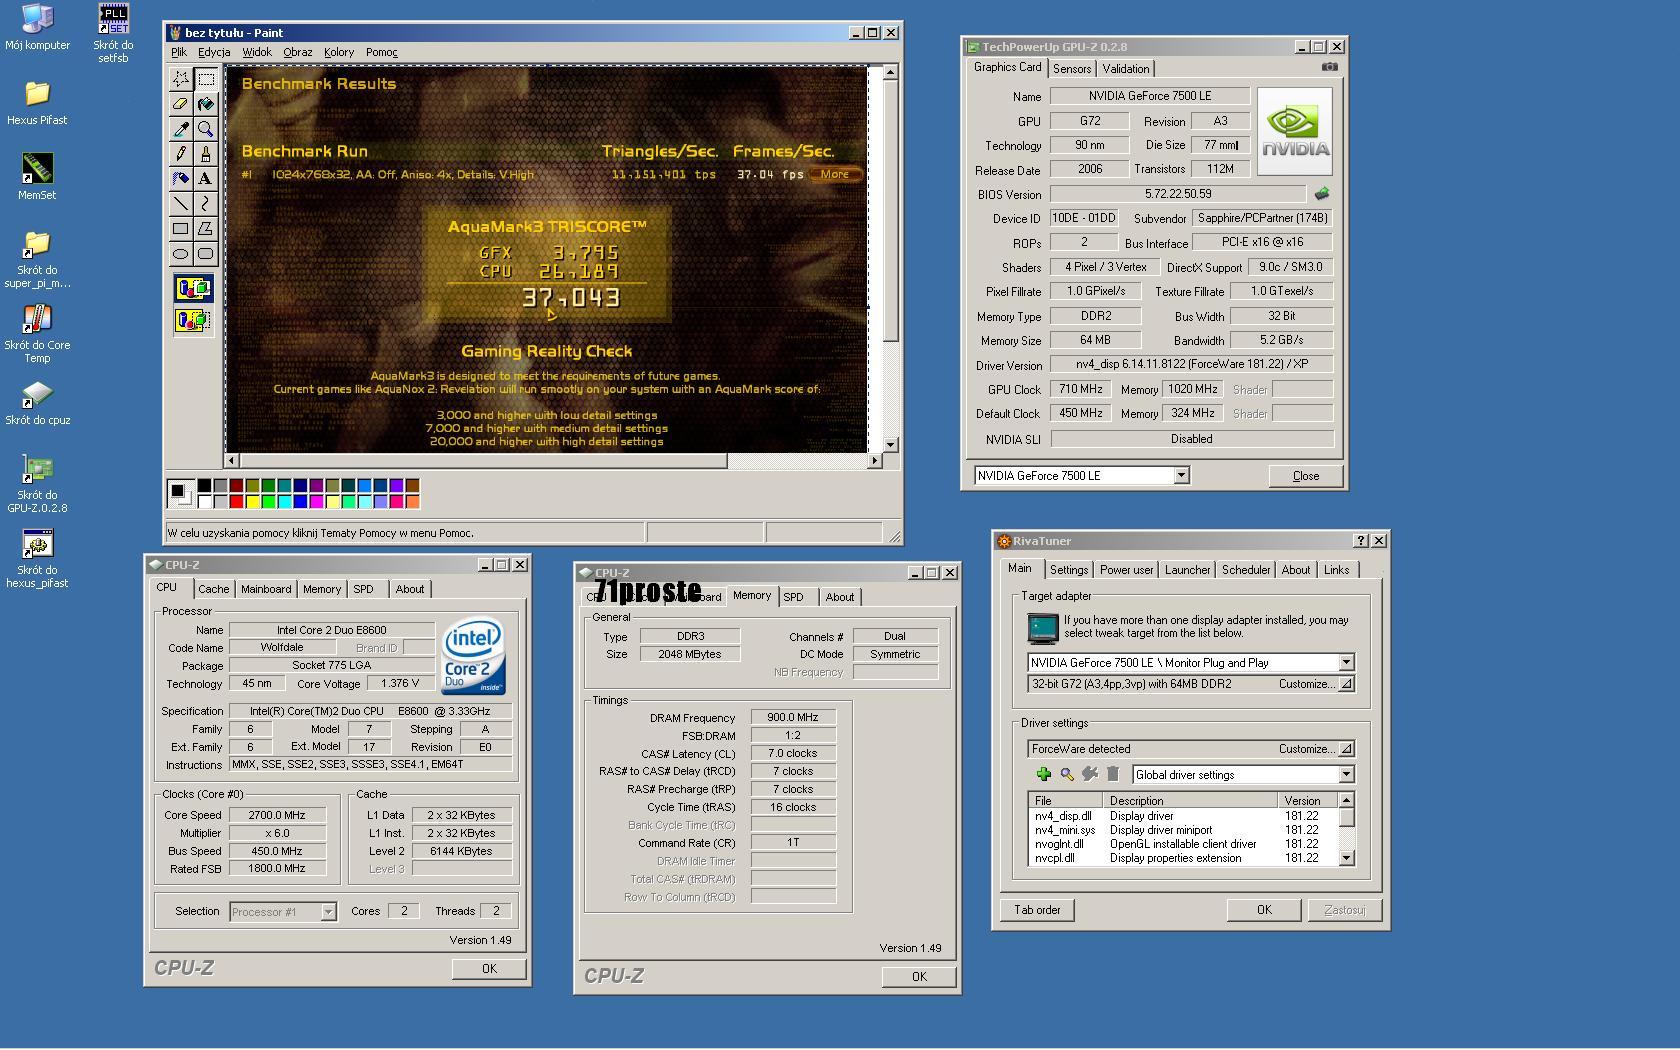Click the magnifier icon in RivaTuner driver settings
Image resolution: width=1680 pixels, height=1050 pixels.
click(x=1067, y=774)
